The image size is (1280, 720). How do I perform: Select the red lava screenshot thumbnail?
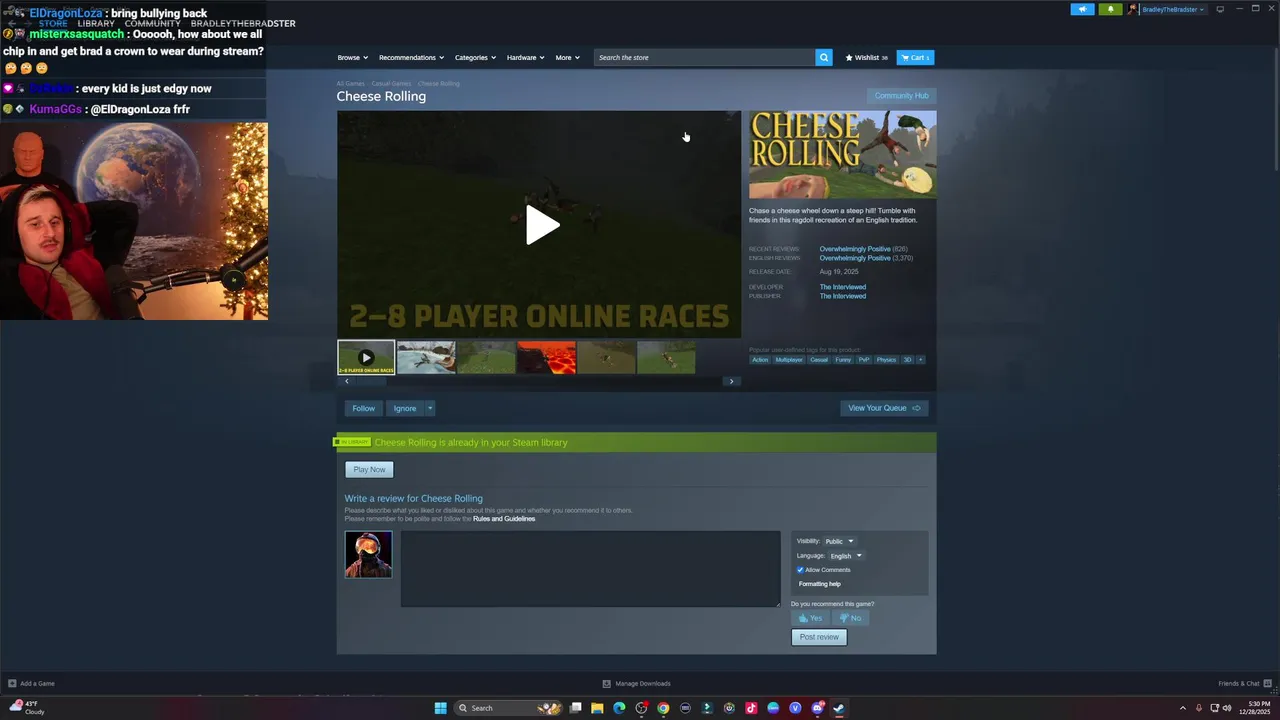pos(546,357)
